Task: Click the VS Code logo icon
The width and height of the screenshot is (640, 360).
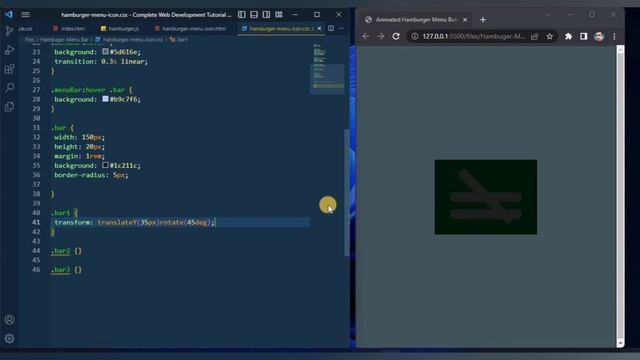Action: [x=9, y=14]
